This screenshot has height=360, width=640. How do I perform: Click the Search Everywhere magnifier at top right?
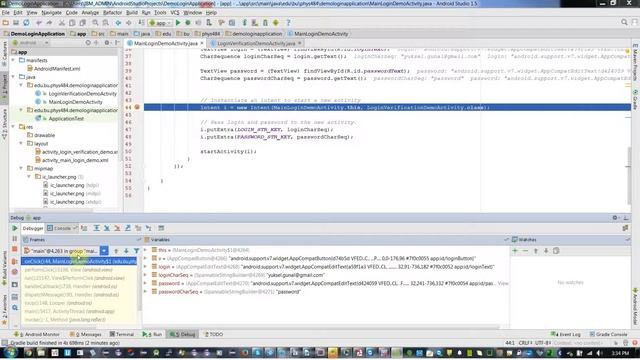point(624,22)
